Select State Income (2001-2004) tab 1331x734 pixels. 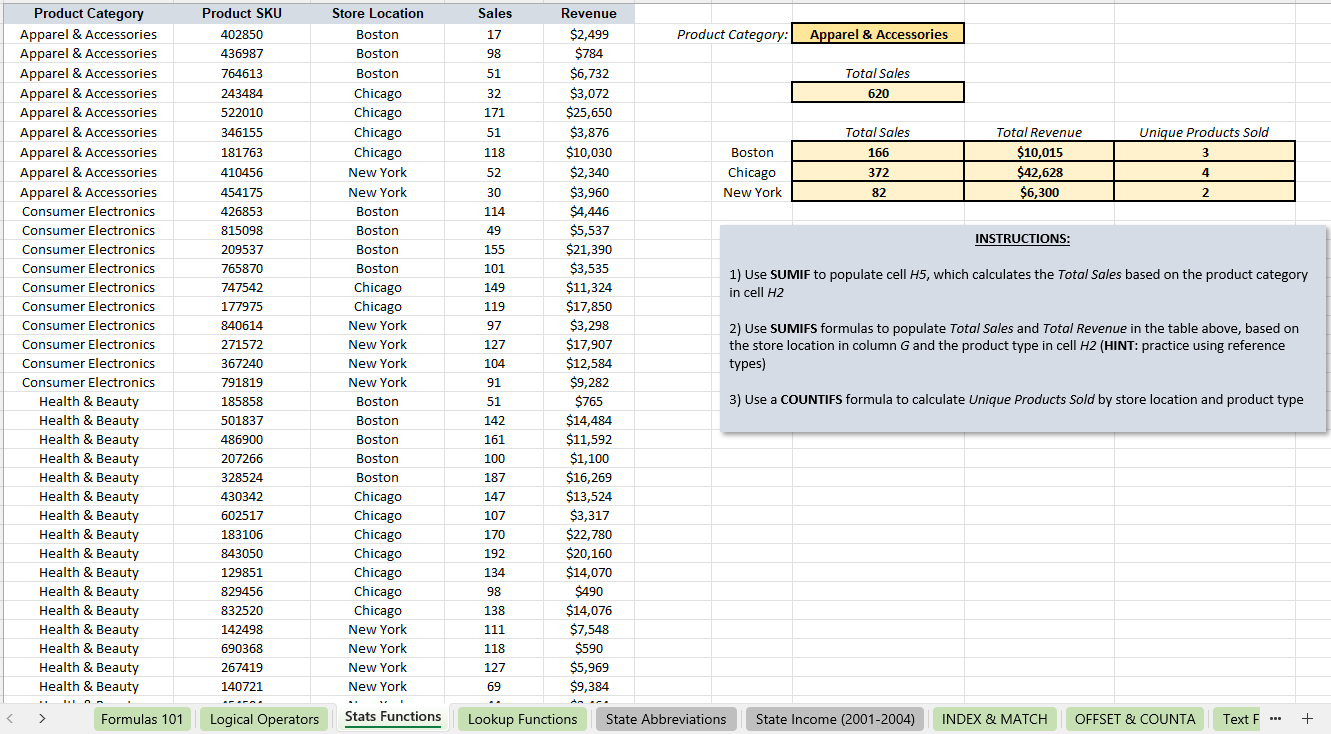coord(835,719)
